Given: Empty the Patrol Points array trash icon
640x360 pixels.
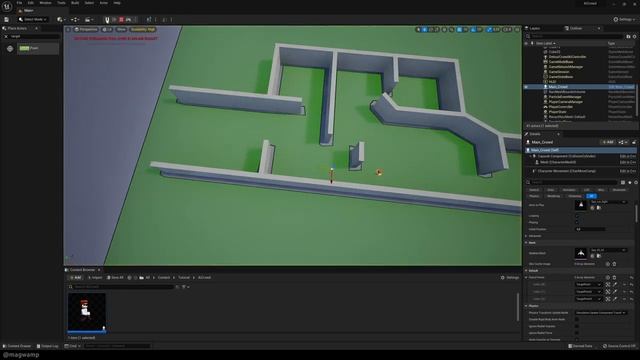Looking at the screenshot, I should (614, 277).
